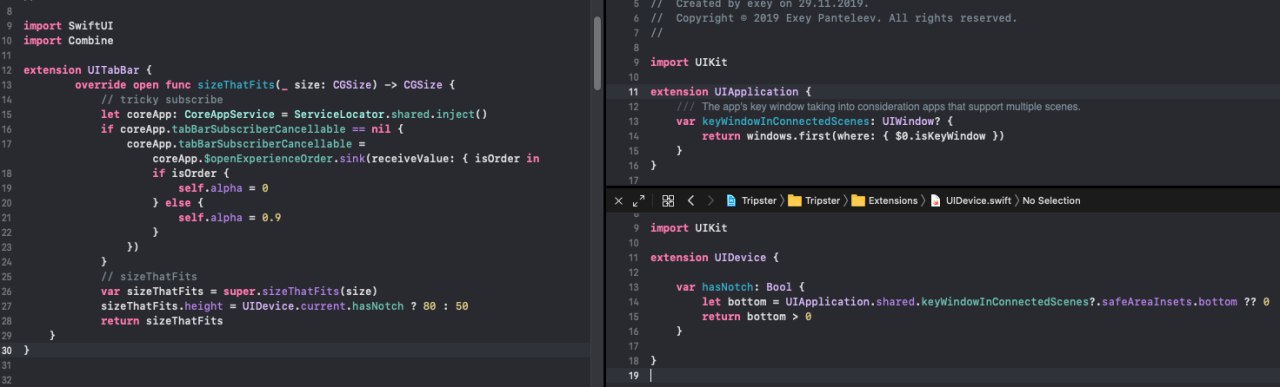Expand the assistant editor to full size
Viewport: 1280px width, 387px height.
[x=639, y=200]
